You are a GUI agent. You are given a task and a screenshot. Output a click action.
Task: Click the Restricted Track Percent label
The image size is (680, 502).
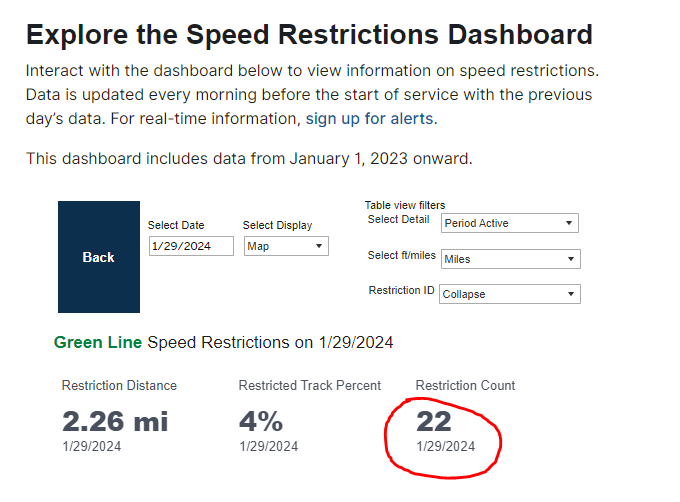[x=309, y=386]
